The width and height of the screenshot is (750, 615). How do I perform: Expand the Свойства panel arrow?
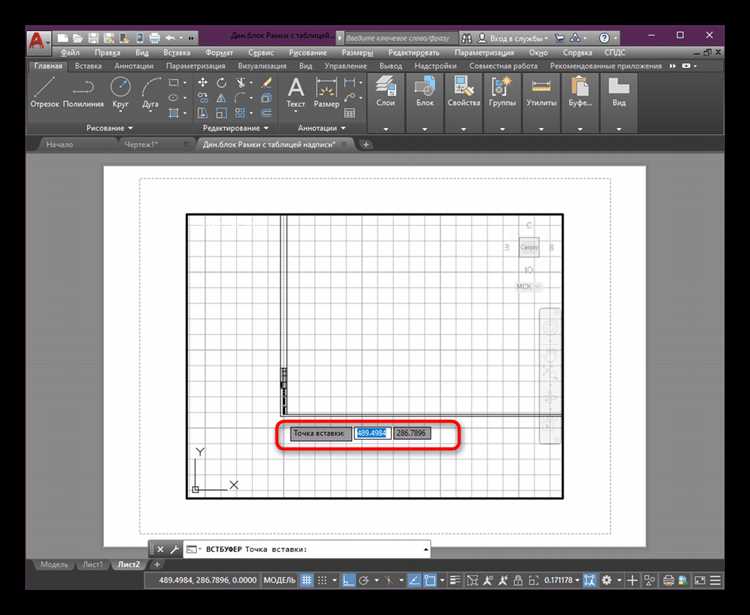point(463,129)
